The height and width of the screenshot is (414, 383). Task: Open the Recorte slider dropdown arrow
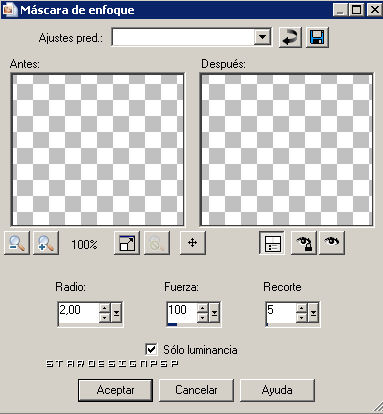(313, 313)
